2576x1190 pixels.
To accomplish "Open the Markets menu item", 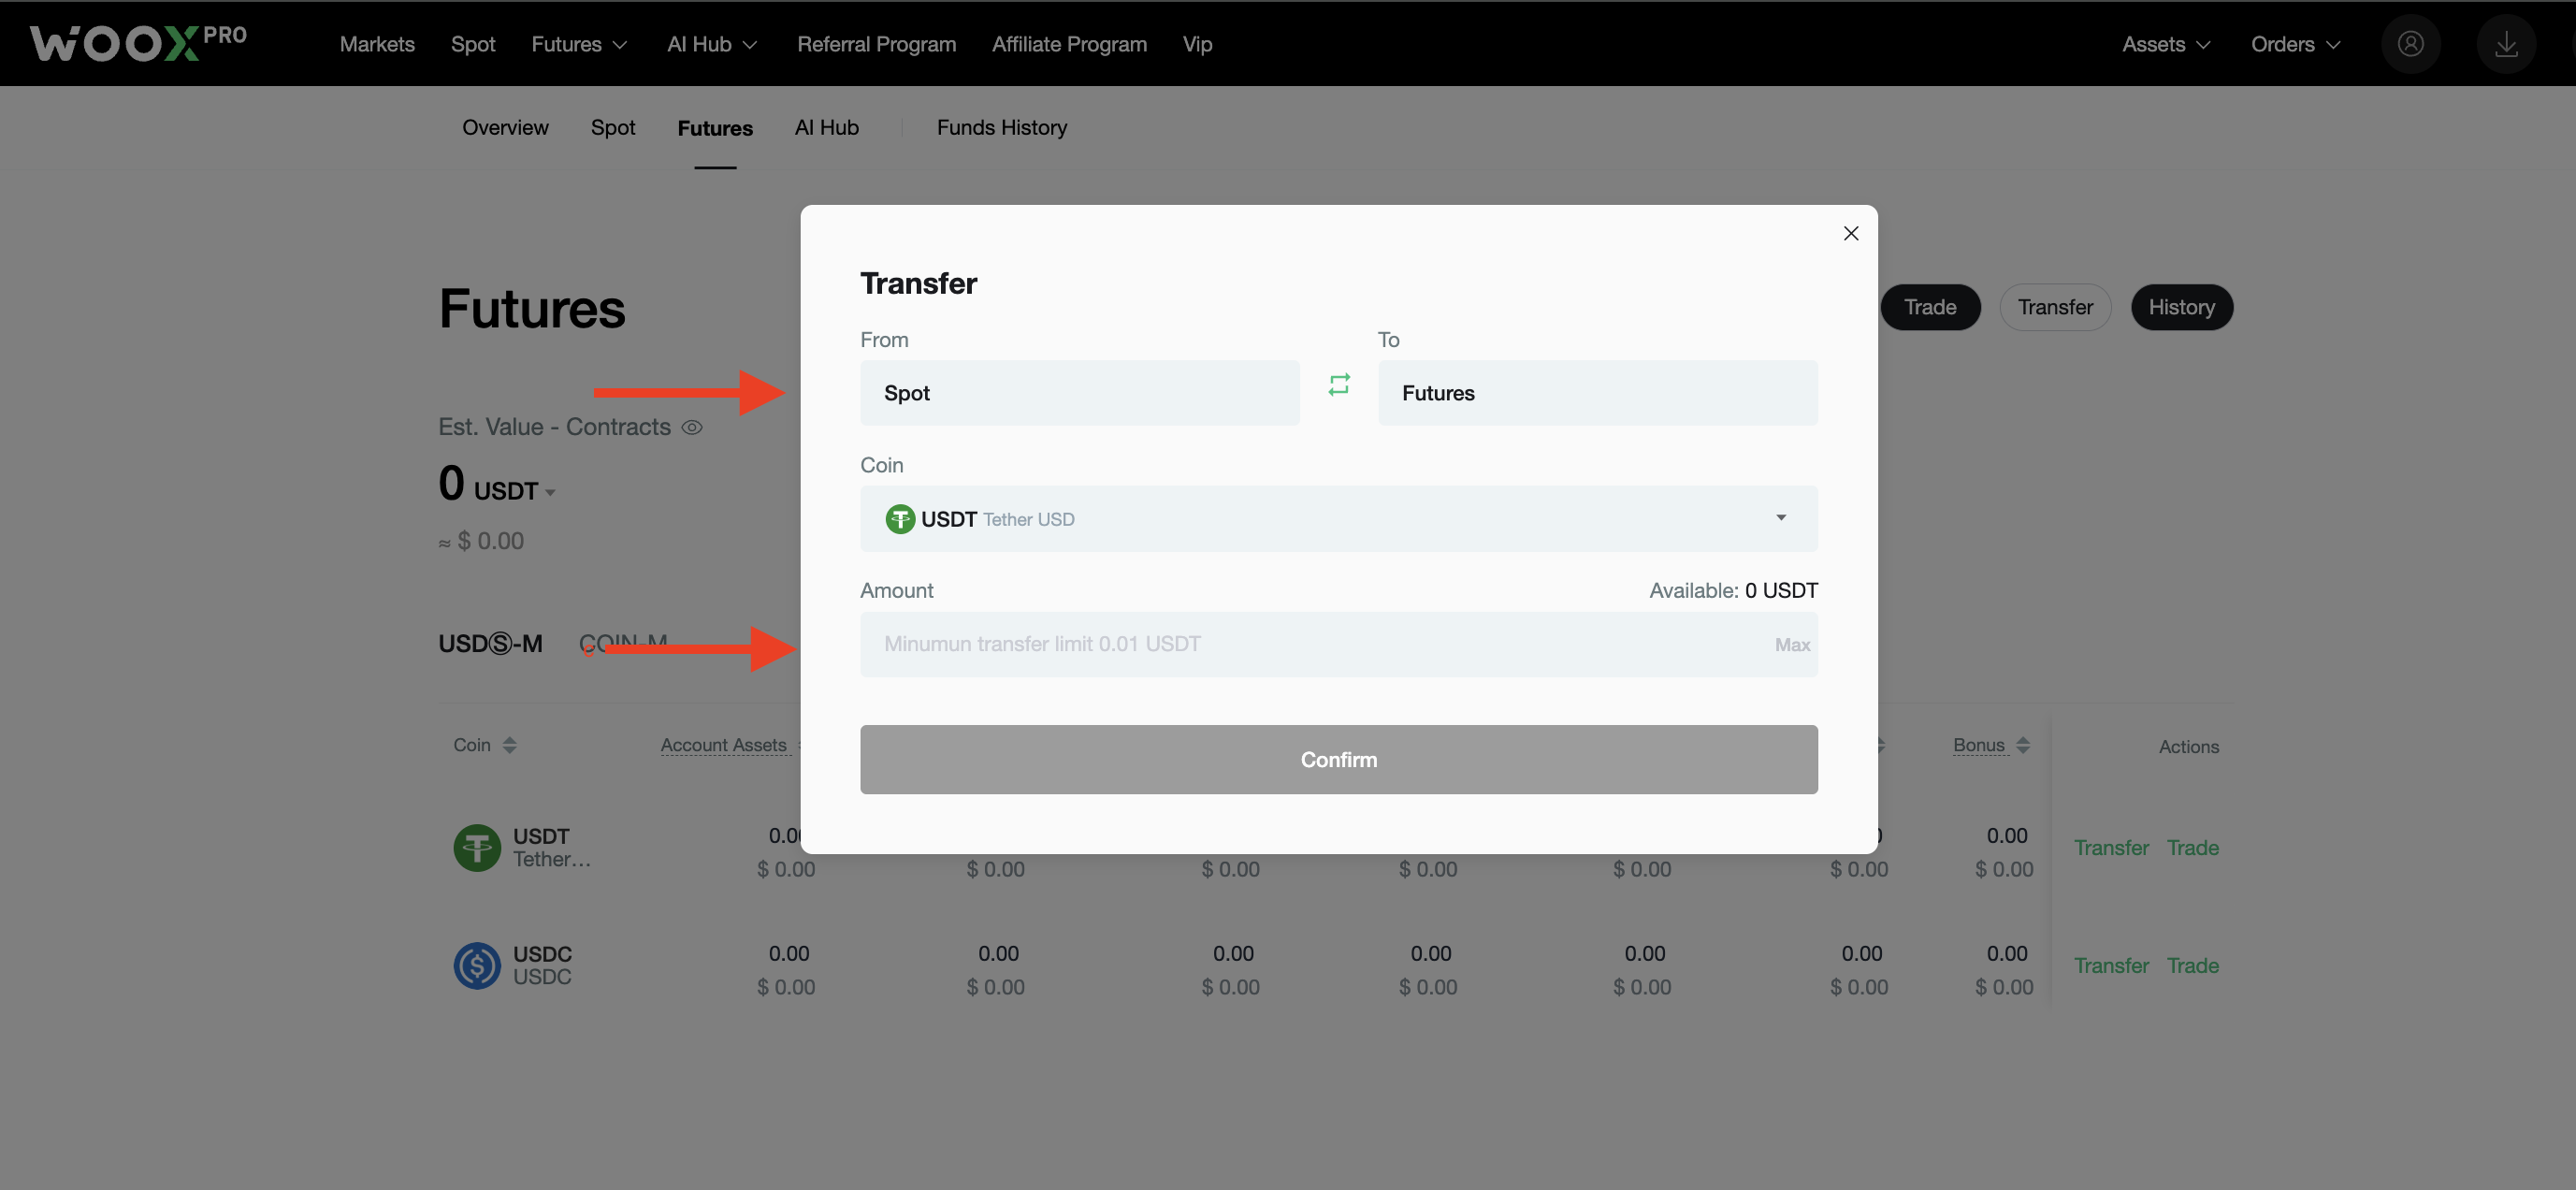I will (377, 44).
